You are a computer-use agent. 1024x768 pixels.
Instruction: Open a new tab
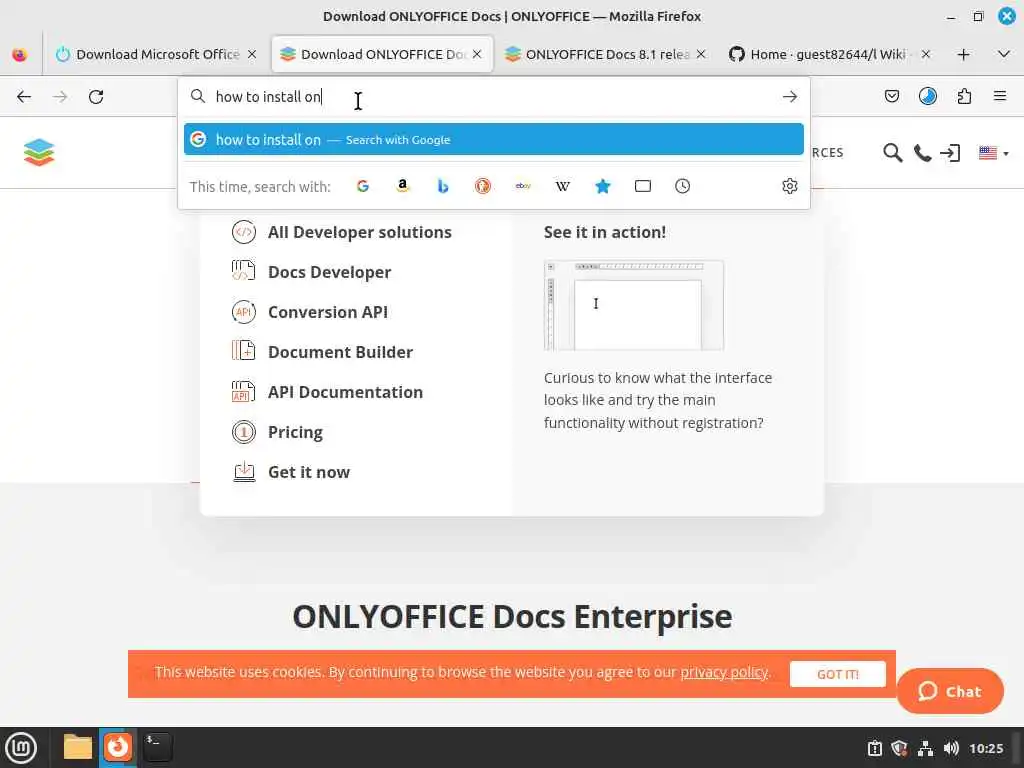963,54
